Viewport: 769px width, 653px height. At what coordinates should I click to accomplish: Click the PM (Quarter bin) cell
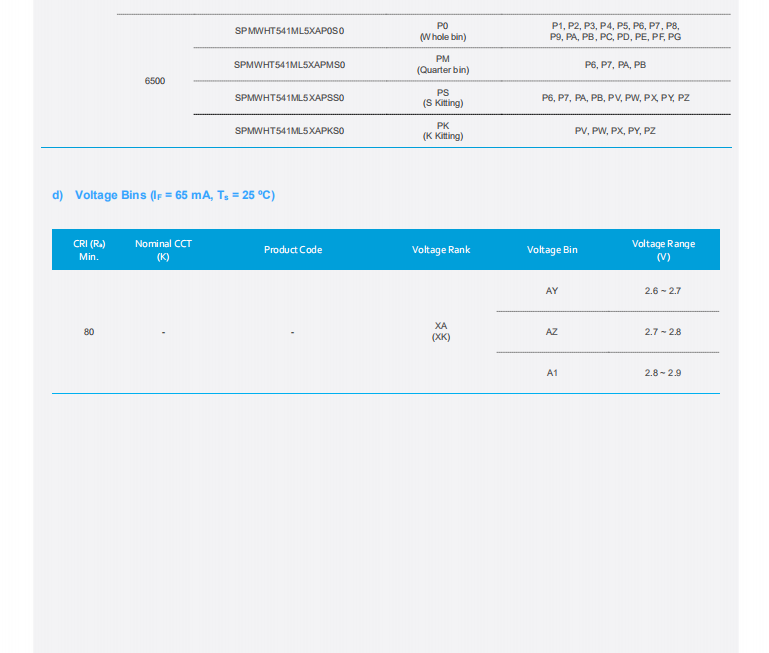pos(443,64)
